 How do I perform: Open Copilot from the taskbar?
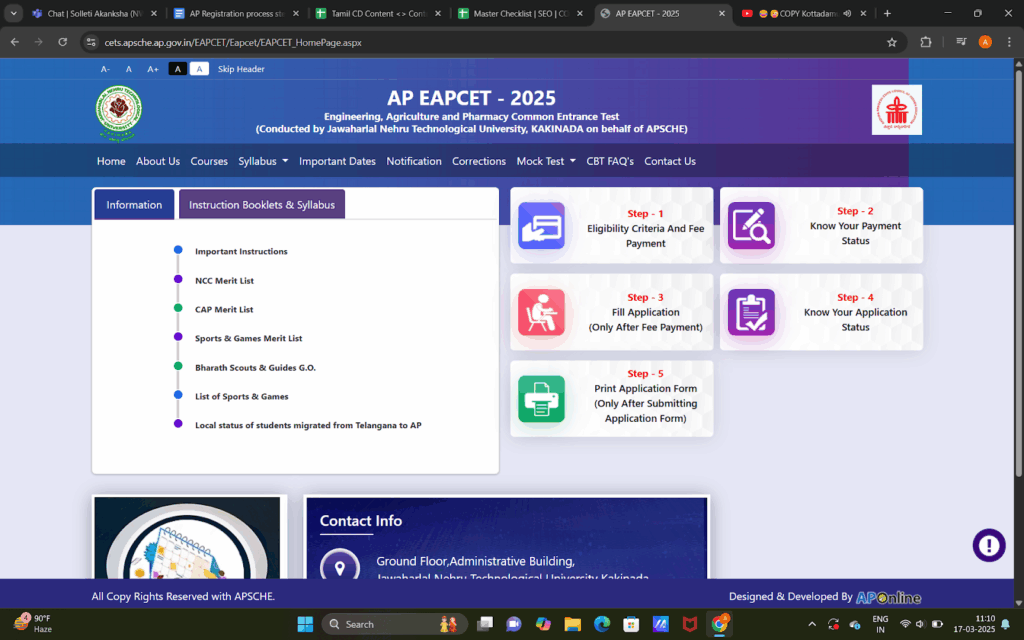(543, 624)
